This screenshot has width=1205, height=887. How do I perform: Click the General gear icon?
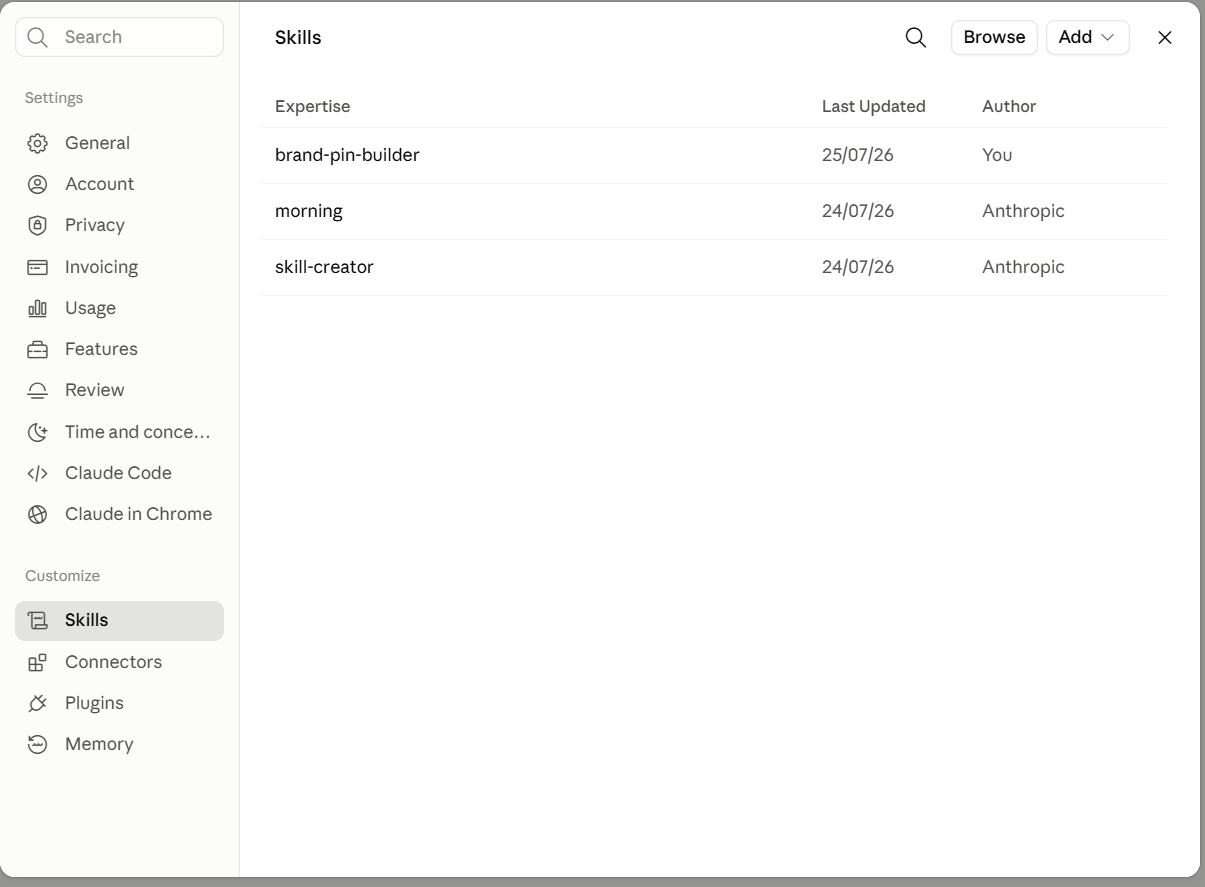(37, 143)
